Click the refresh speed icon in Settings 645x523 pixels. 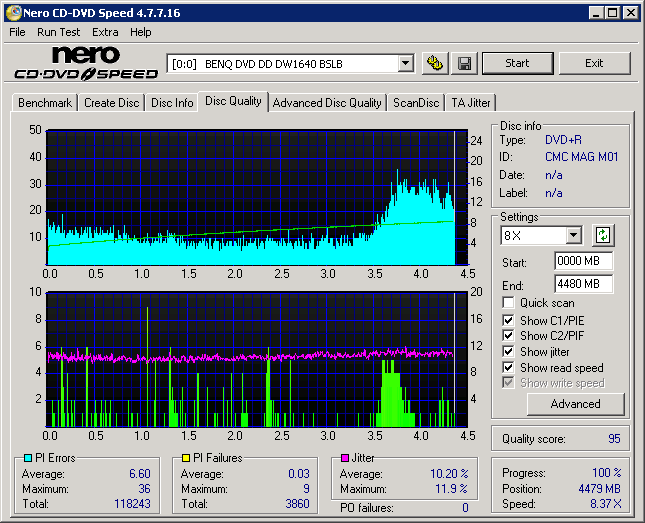[x=602, y=236]
